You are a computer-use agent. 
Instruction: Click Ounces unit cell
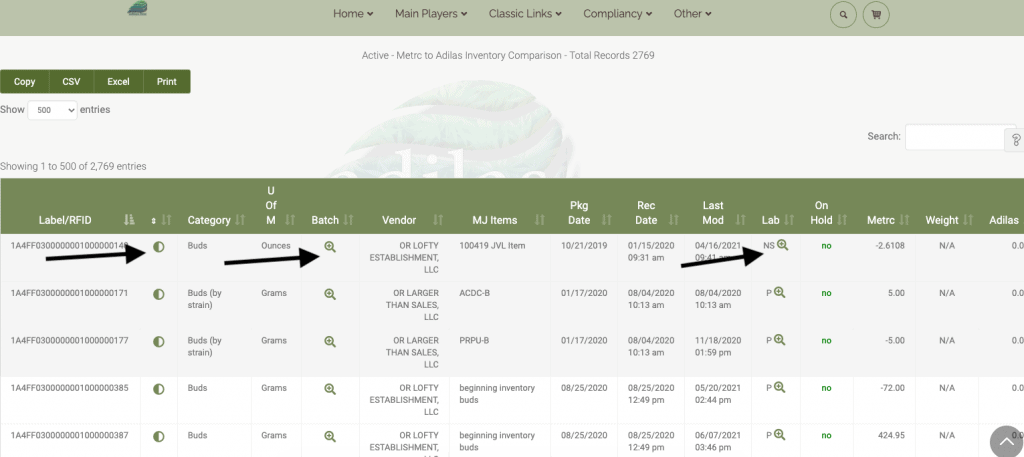pyautogui.click(x=276, y=245)
